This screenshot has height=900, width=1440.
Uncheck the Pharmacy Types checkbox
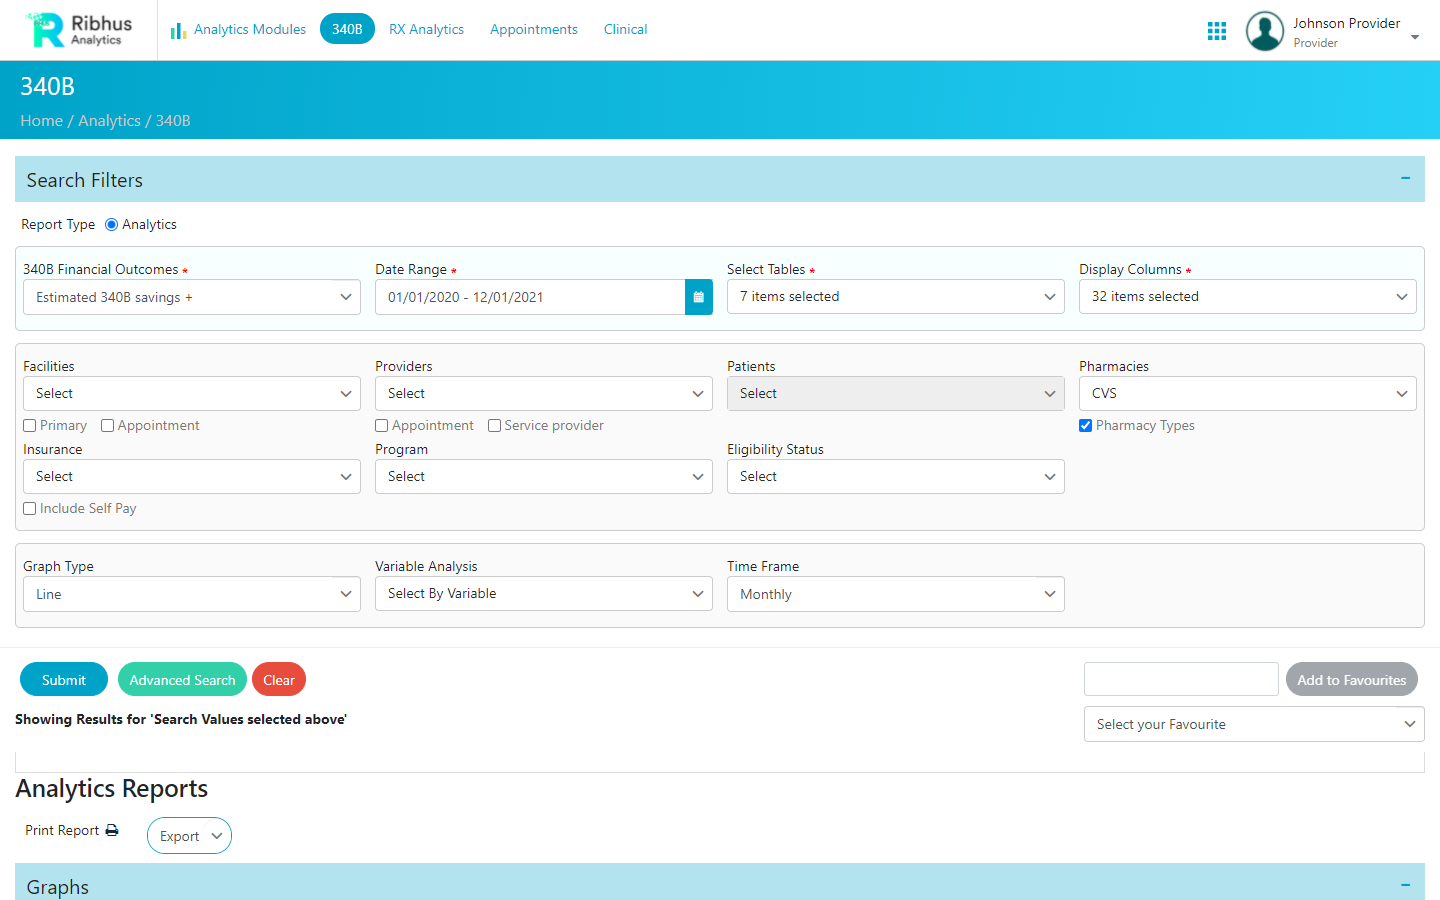(x=1085, y=426)
